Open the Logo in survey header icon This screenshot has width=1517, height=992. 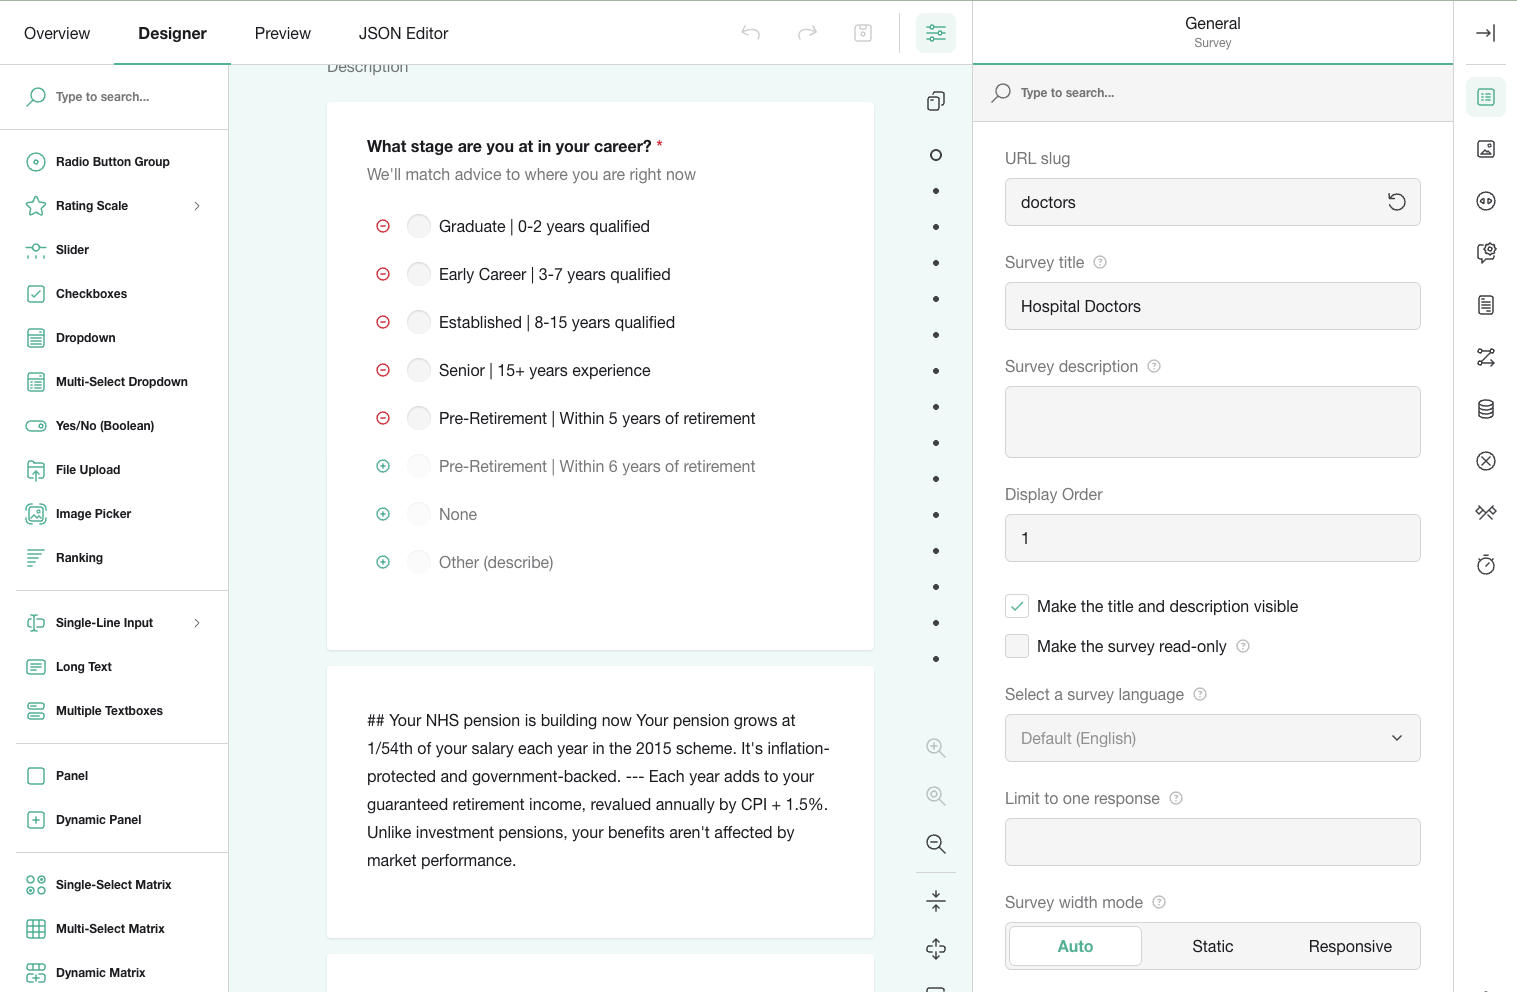point(1486,149)
